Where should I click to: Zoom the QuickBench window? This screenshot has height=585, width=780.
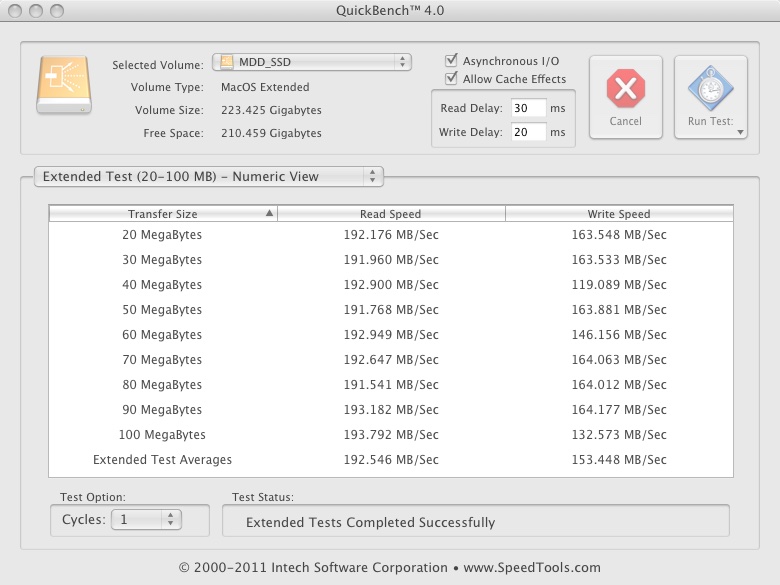(x=57, y=11)
